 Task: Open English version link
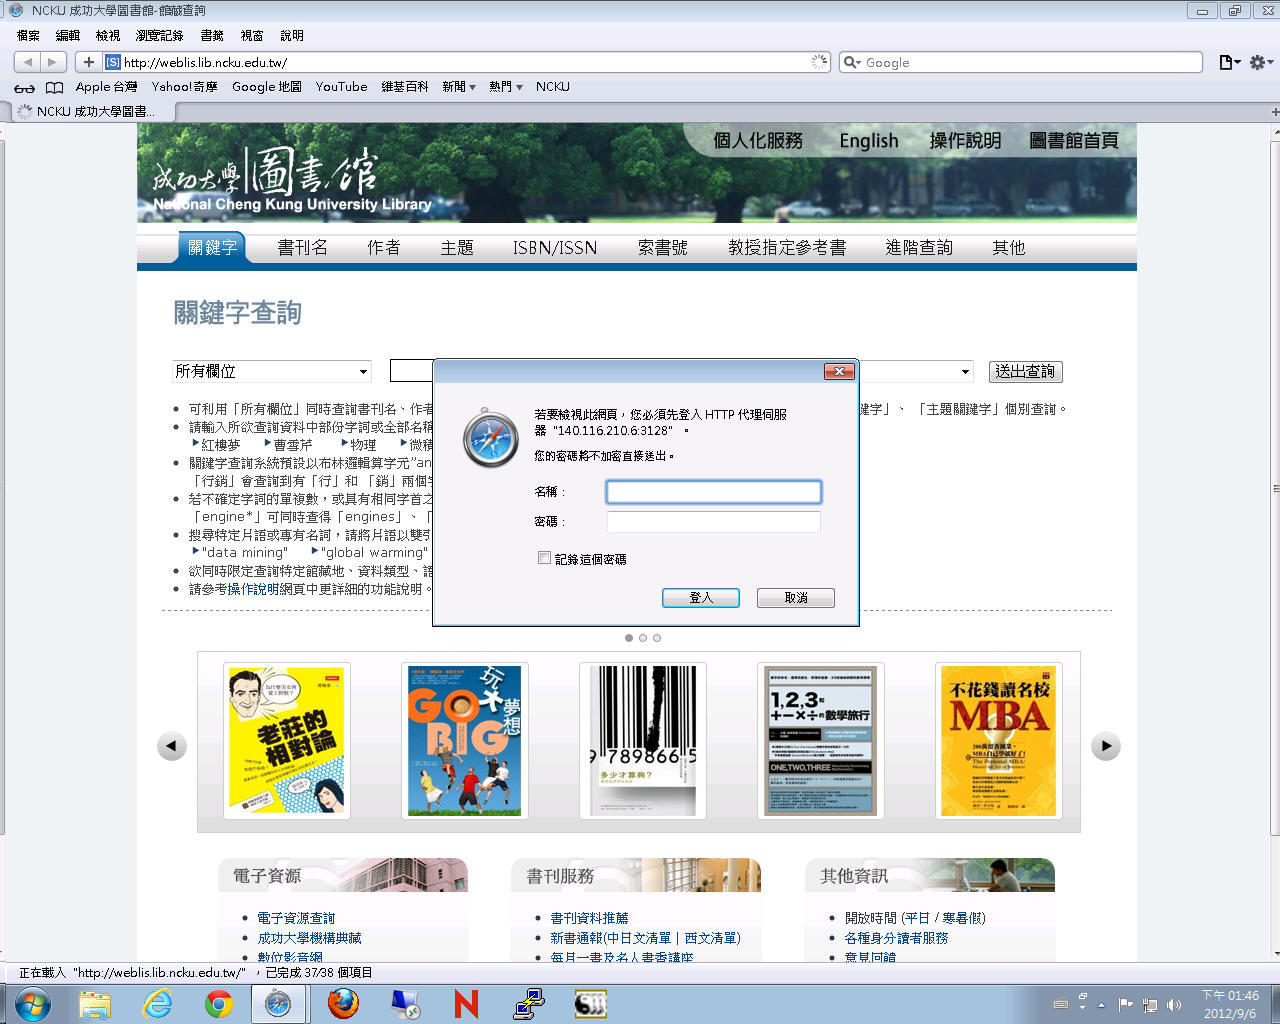pyautogui.click(x=869, y=141)
